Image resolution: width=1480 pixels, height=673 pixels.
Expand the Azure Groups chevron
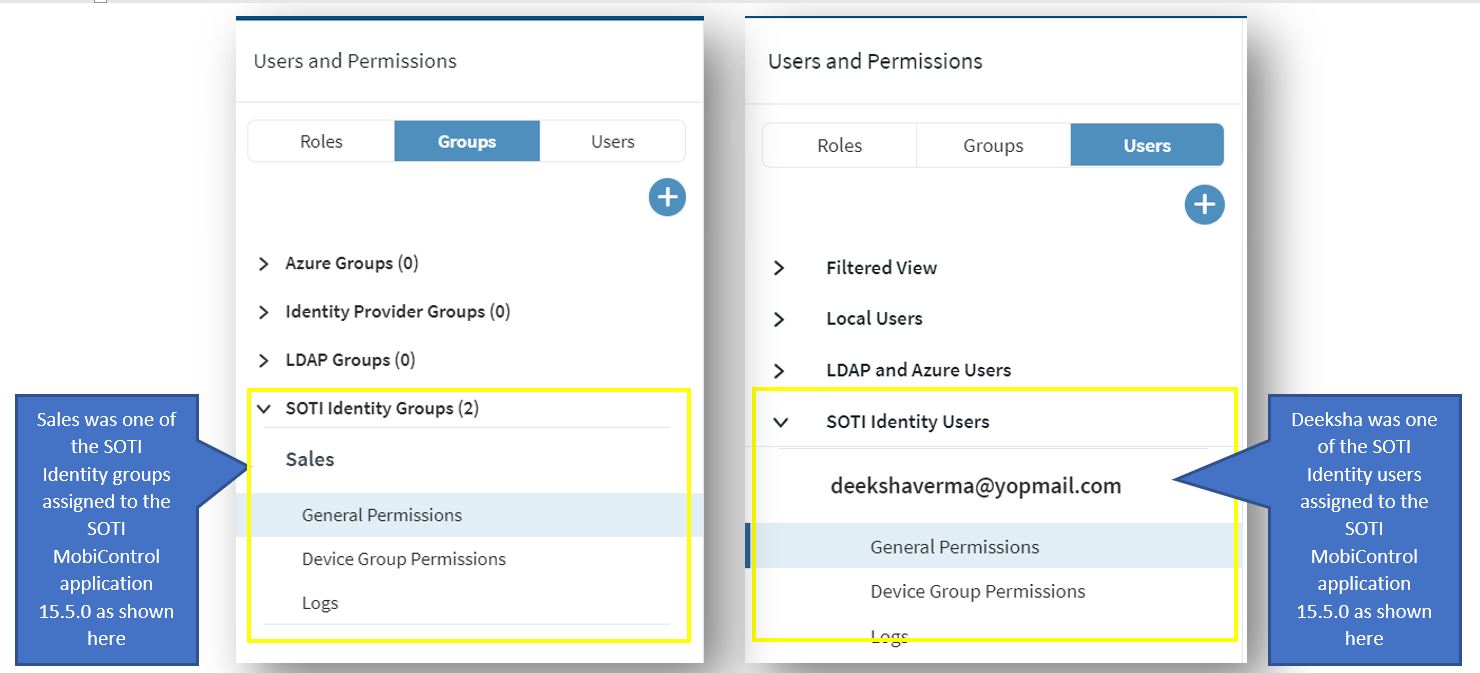pos(264,264)
